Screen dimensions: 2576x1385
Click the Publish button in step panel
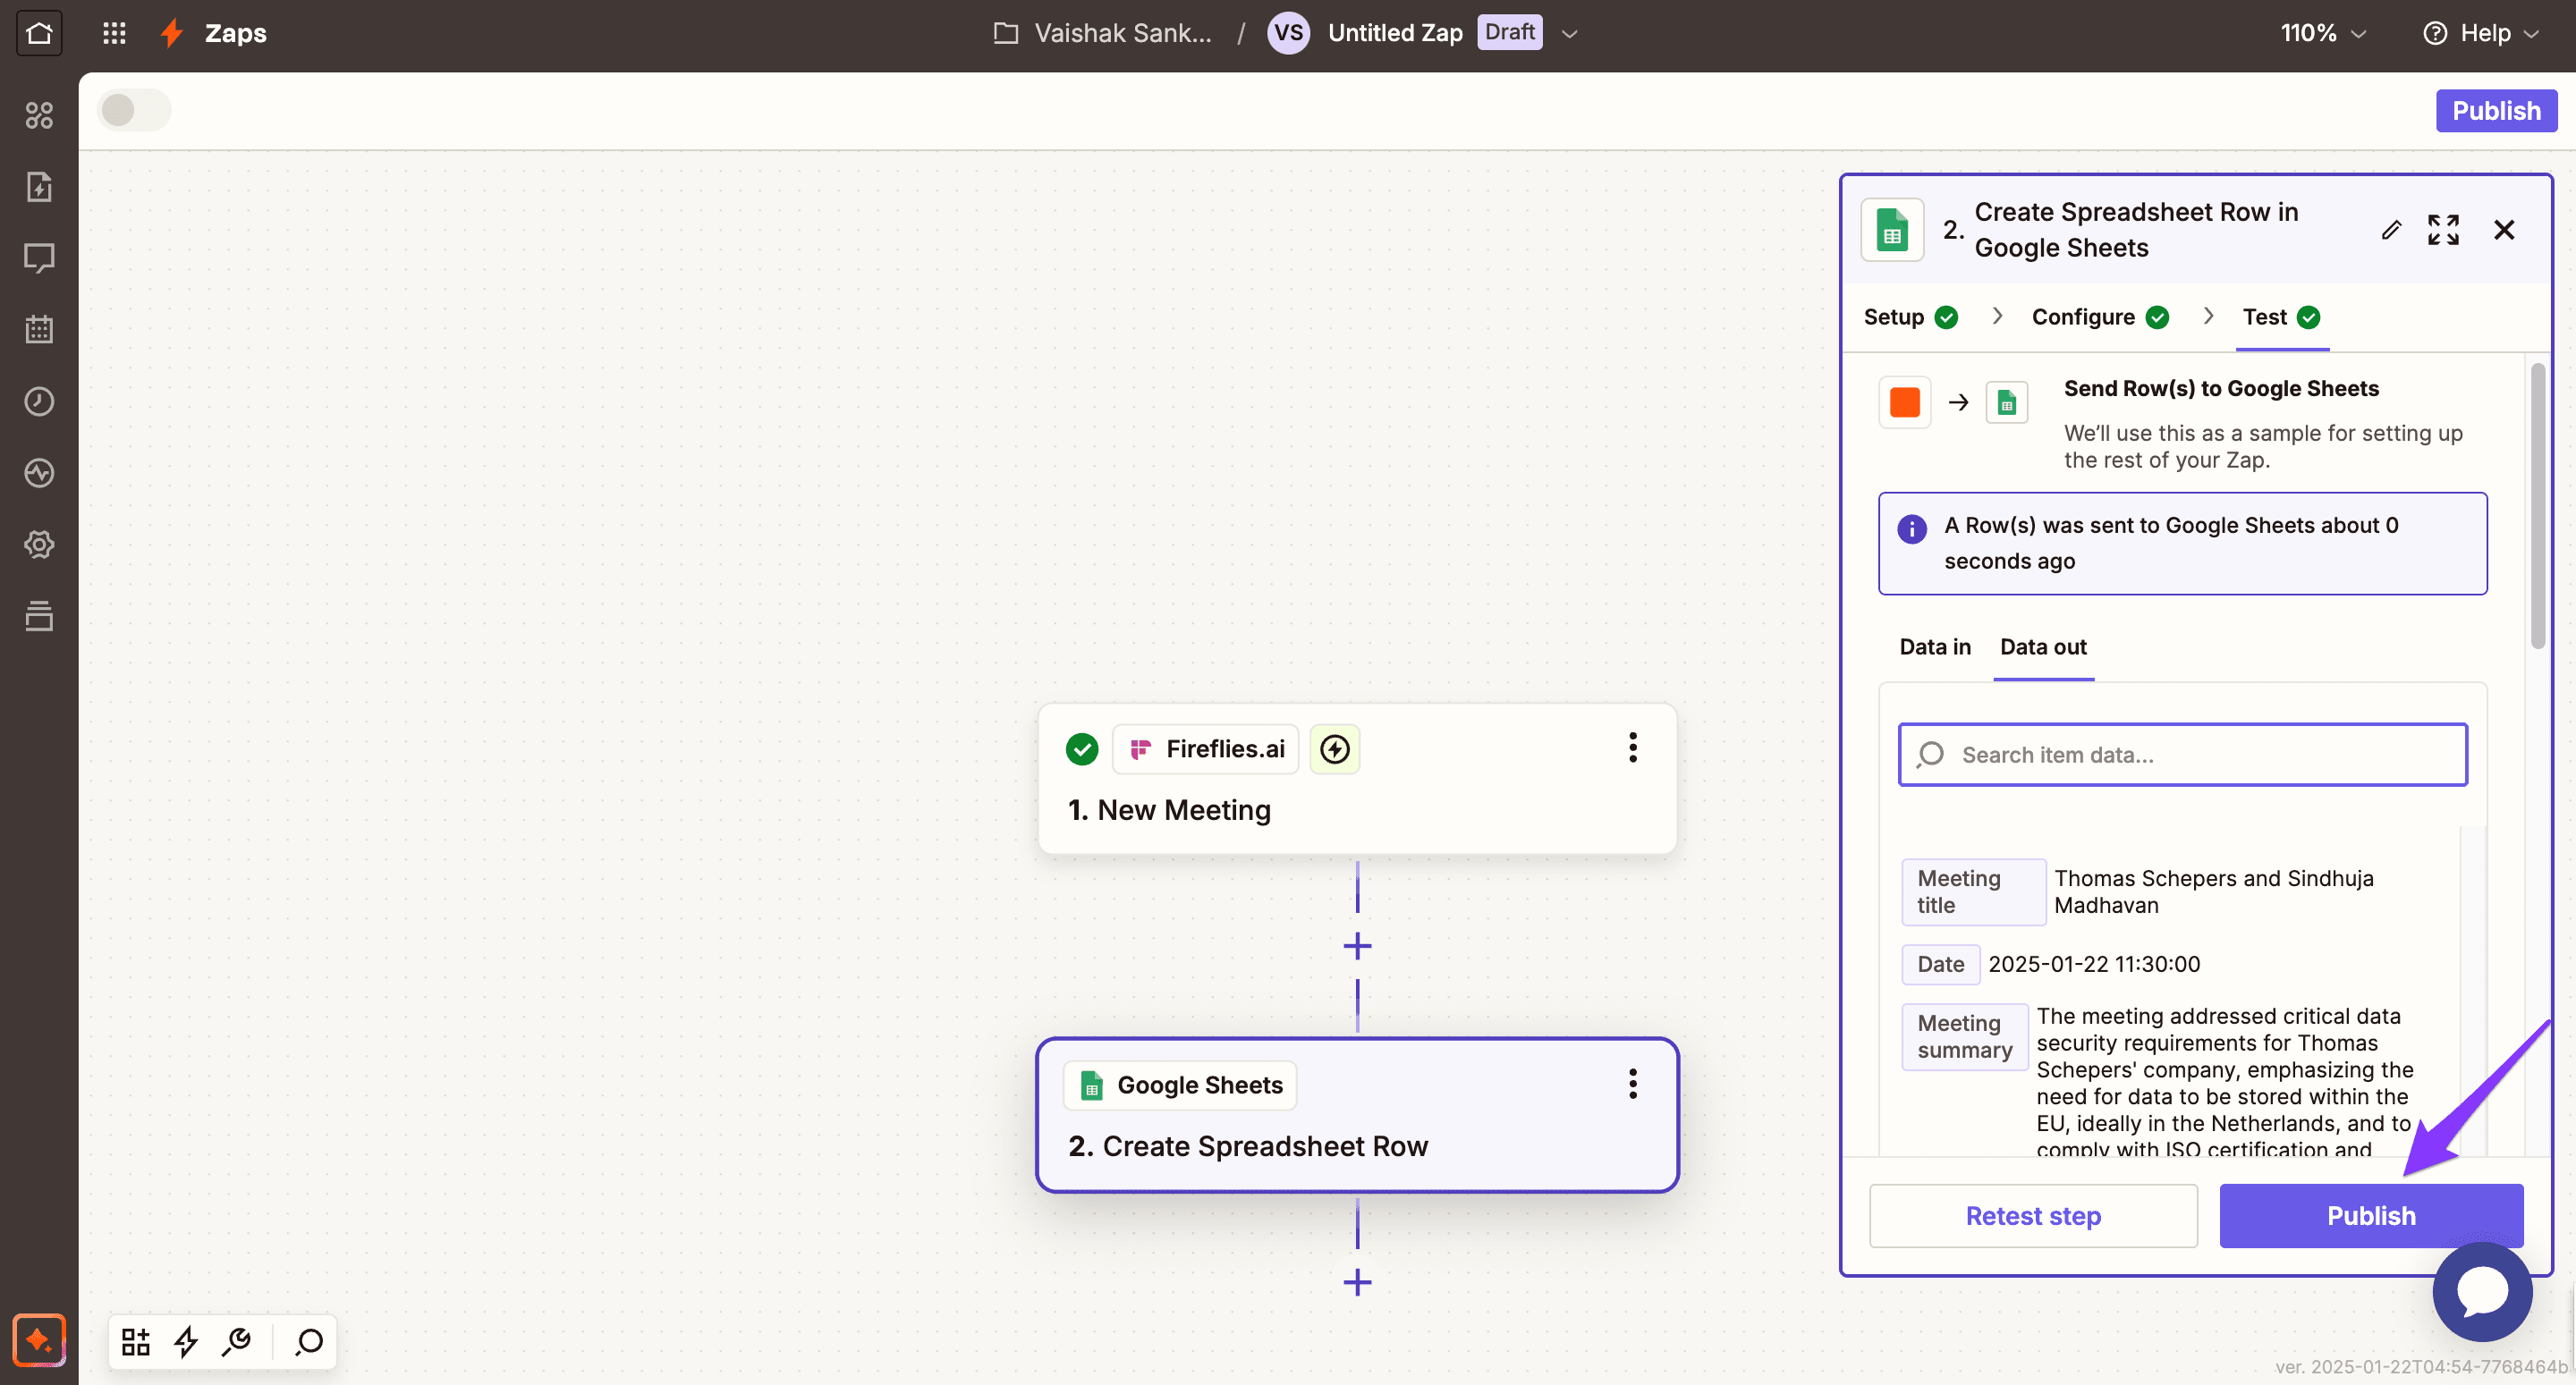pyautogui.click(x=2370, y=1215)
